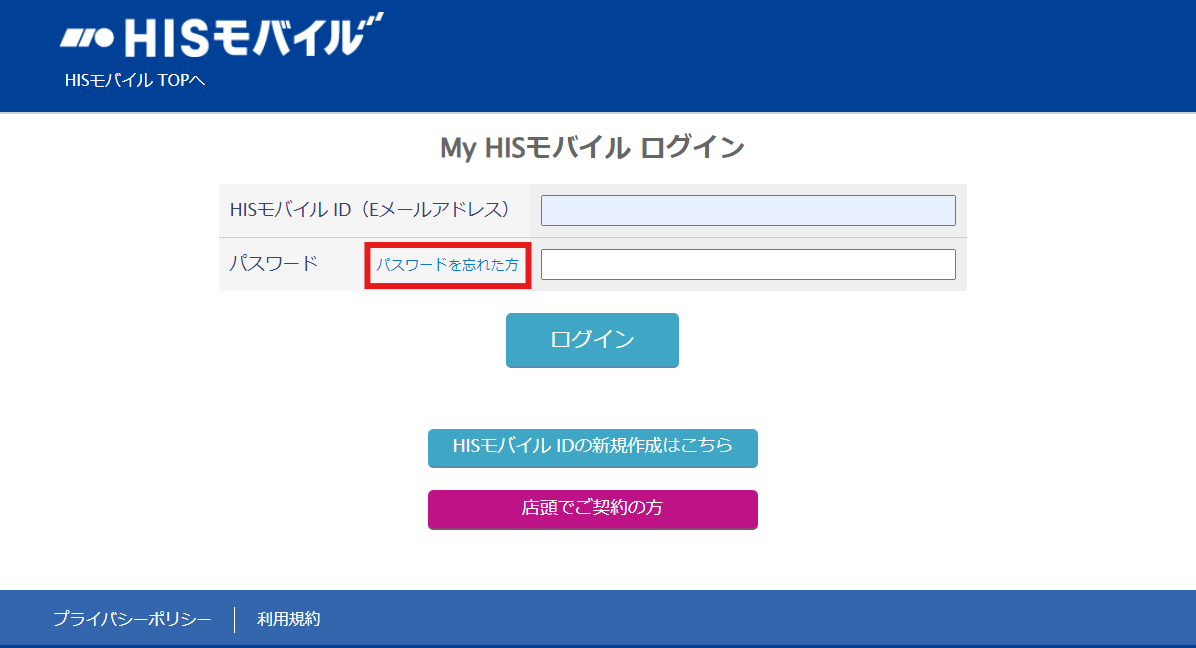Click the 店頭でご契約の方 button
1196x648 pixels.
point(593,509)
